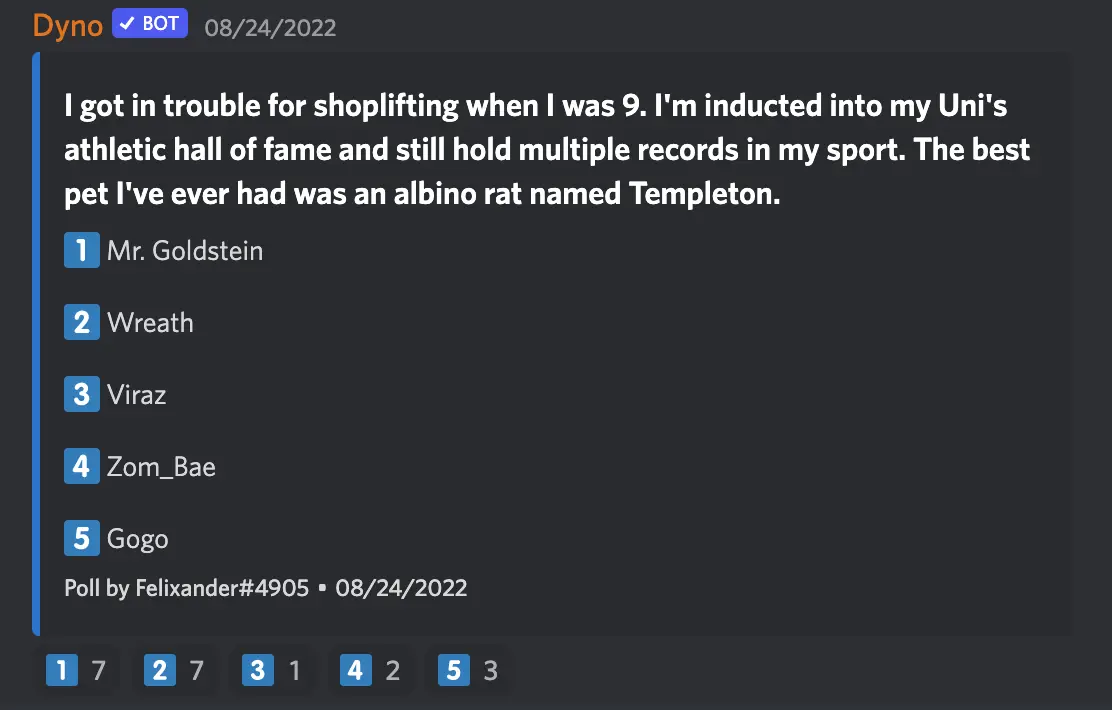The height and width of the screenshot is (710, 1112).
Task: Vote using the reaction 4 button
Action: [370, 670]
